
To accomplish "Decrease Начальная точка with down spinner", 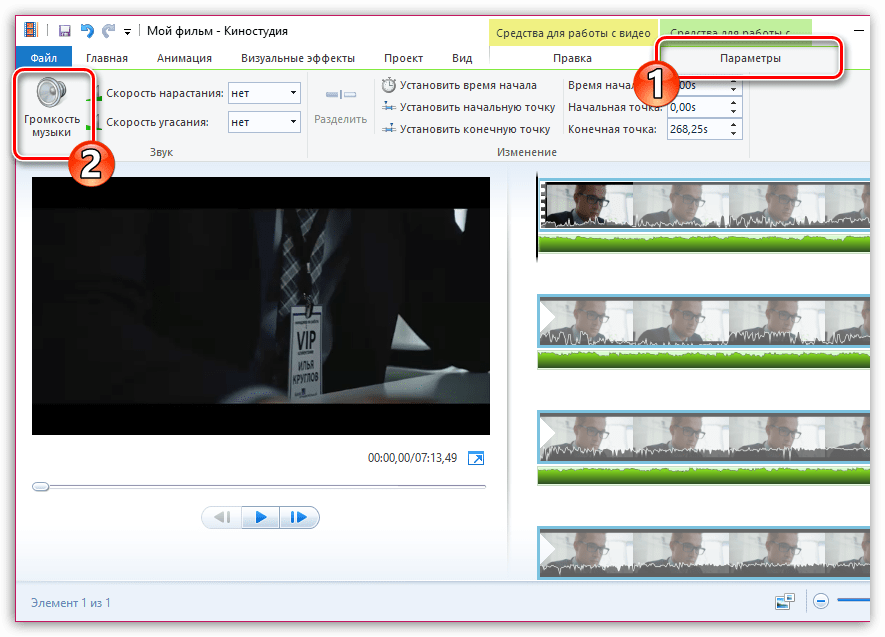I will (x=733, y=112).
